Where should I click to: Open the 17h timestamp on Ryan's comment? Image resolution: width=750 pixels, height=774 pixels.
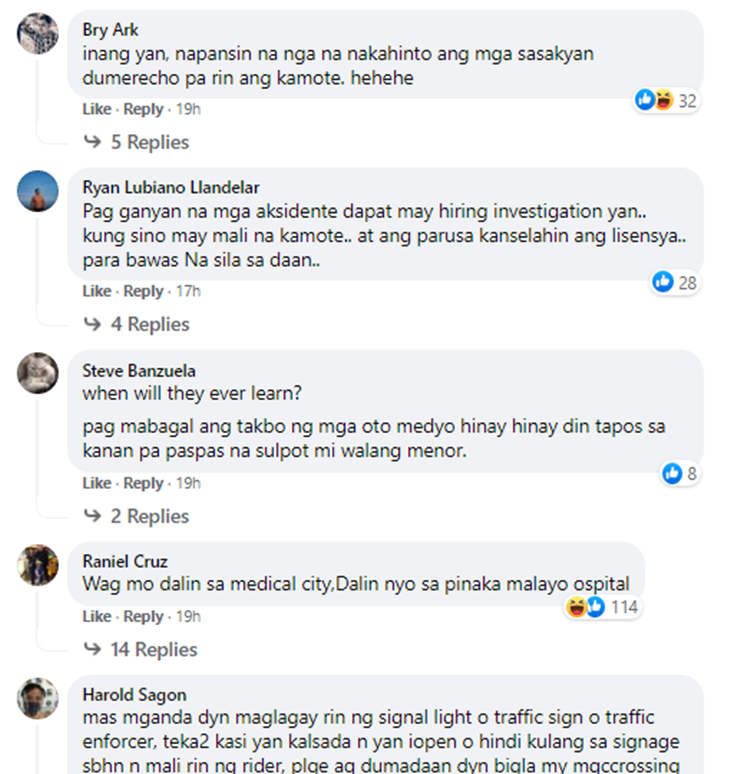pos(188,291)
